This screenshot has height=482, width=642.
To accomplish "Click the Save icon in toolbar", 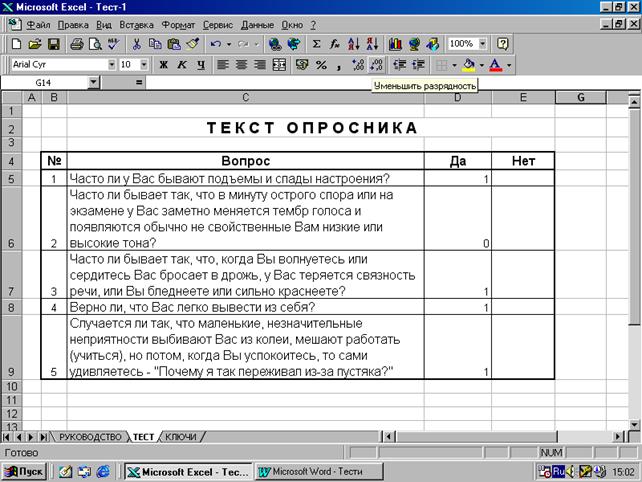I will (x=53, y=44).
